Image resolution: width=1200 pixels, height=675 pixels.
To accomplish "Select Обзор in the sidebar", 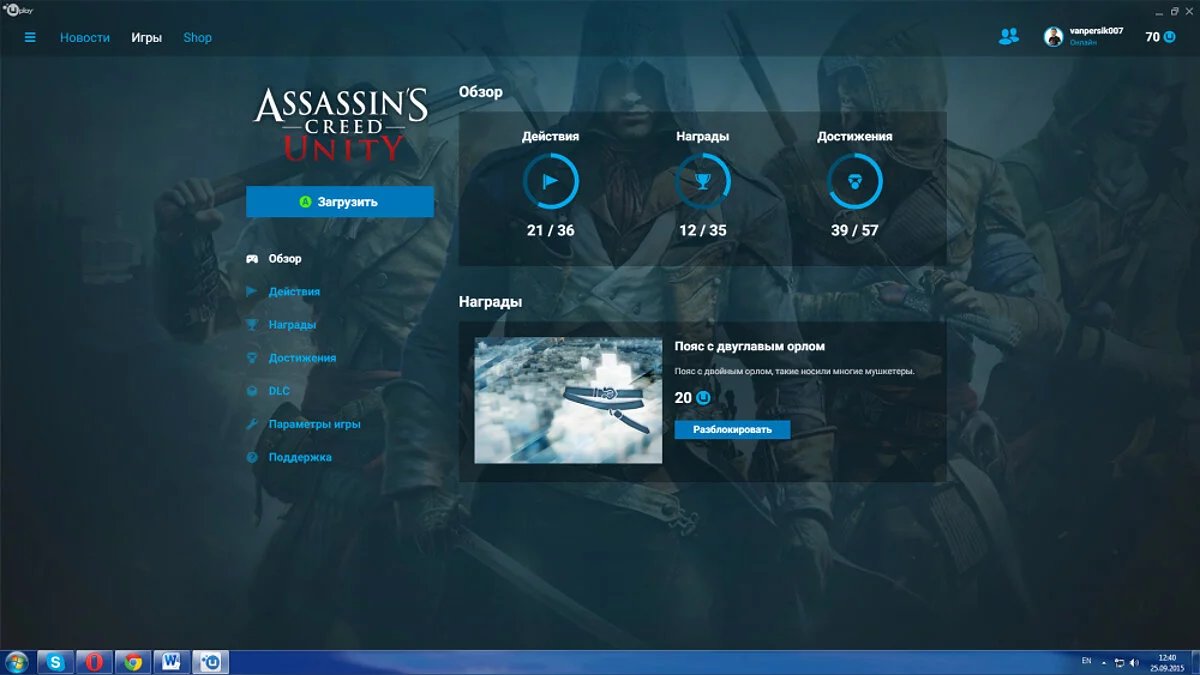I will point(285,258).
